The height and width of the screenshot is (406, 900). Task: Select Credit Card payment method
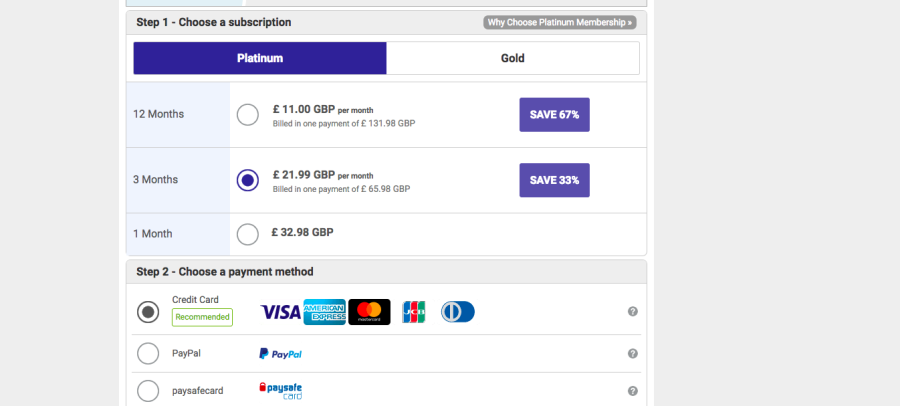148,312
